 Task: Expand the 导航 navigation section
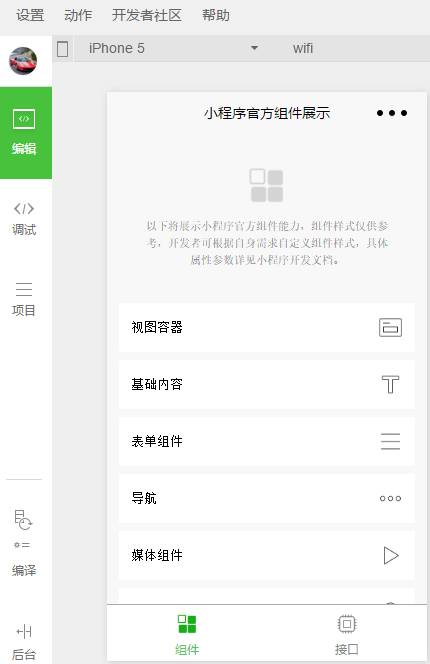(267, 498)
